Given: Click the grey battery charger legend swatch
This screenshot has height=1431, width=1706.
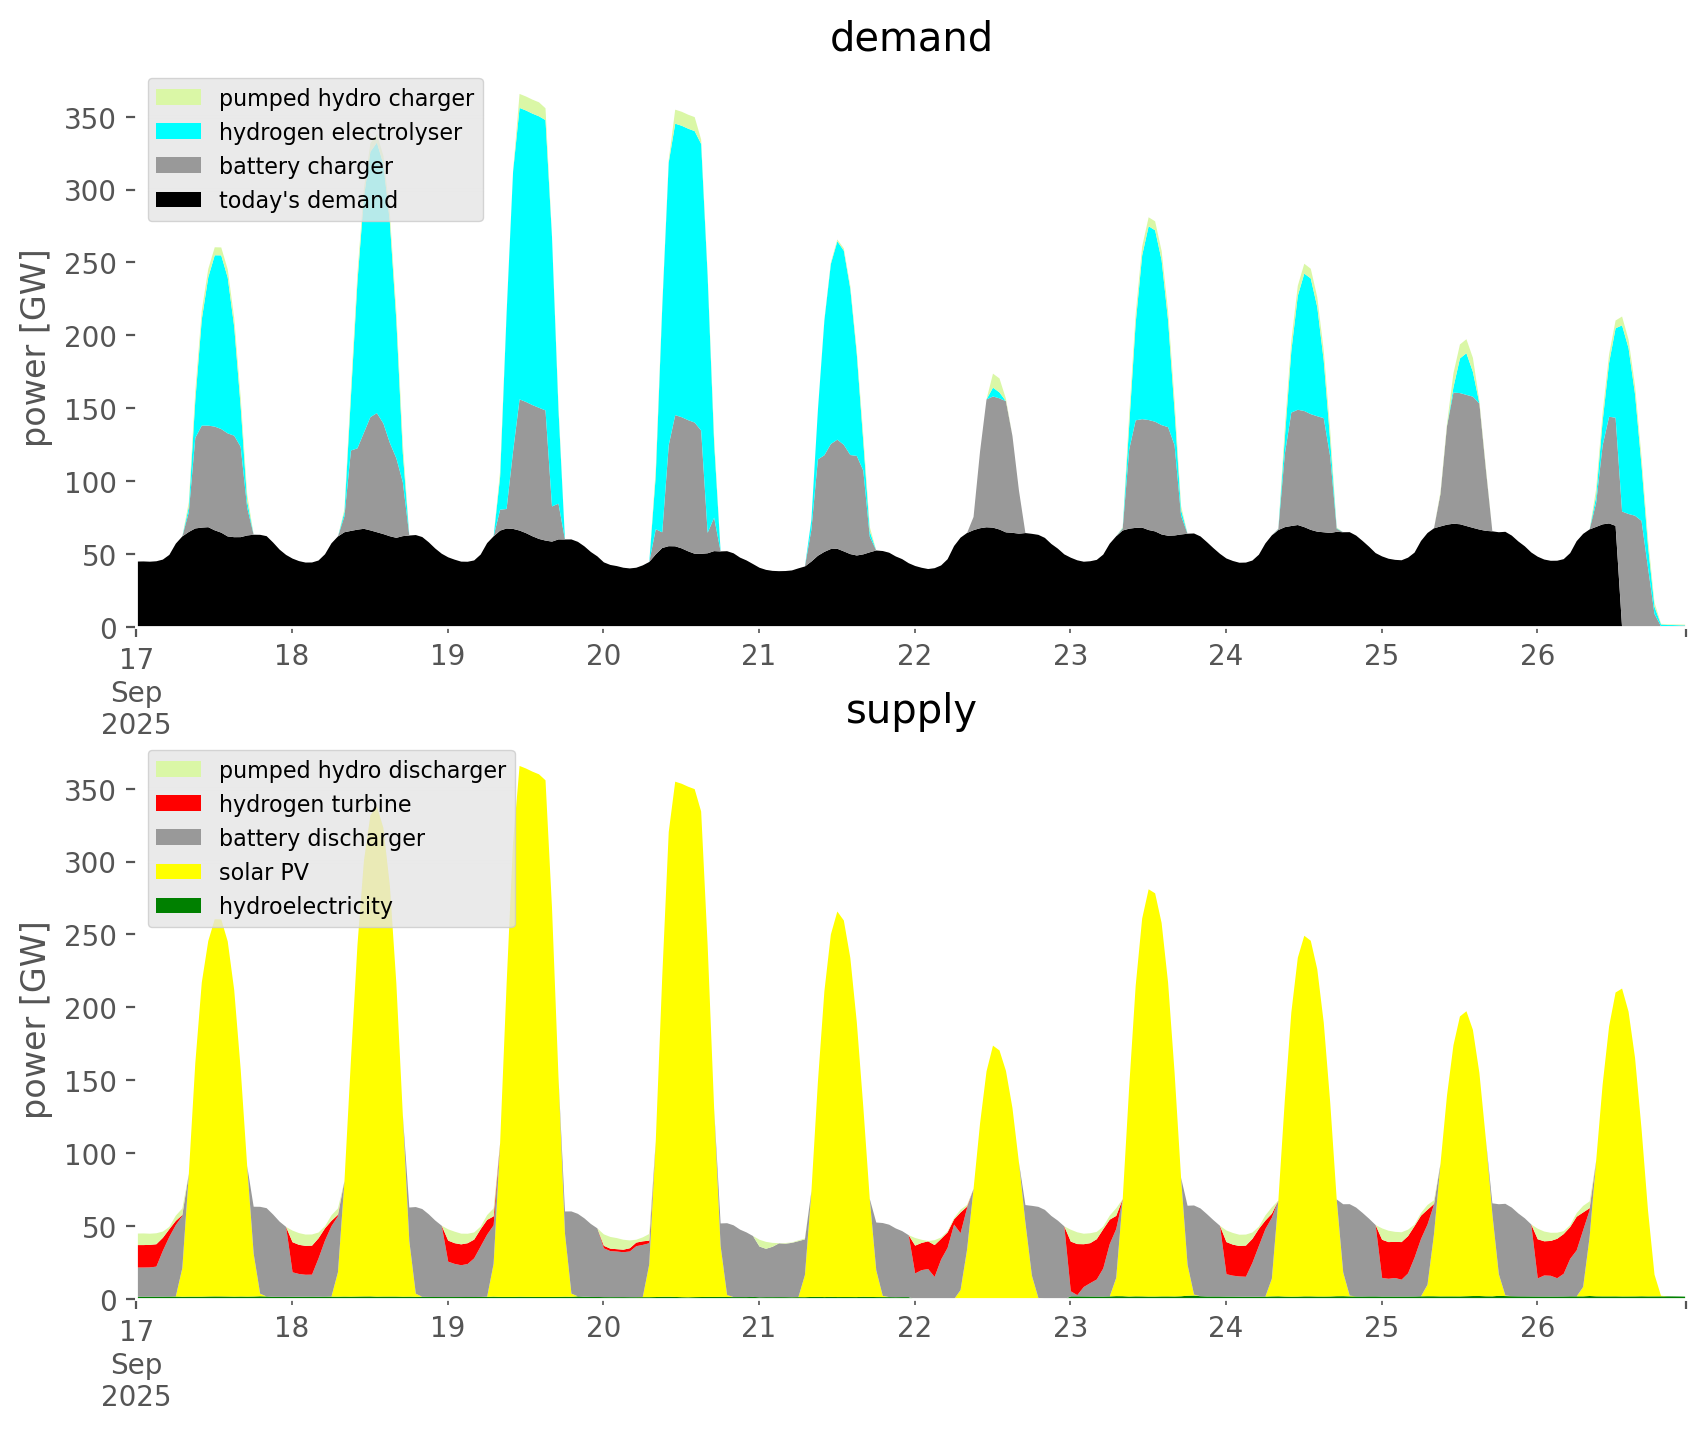Looking at the screenshot, I should pos(179,166).
